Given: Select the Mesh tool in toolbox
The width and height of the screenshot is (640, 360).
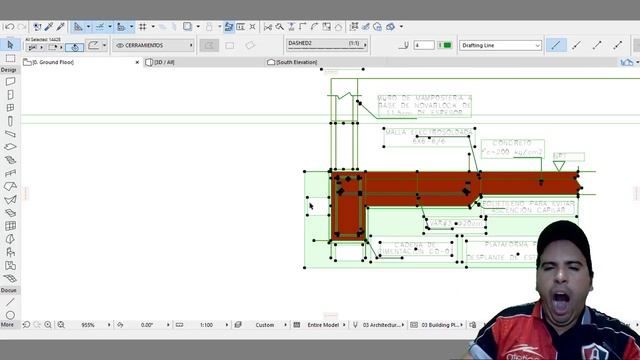Looking at the screenshot, I should coord(10,278).
